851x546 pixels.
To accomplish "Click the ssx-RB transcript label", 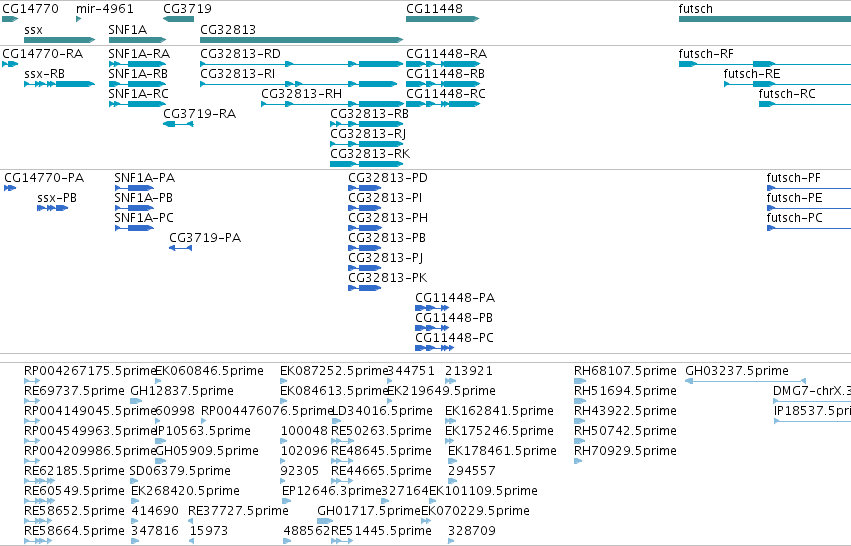I will pyautogui.click(x=45, y=74).
